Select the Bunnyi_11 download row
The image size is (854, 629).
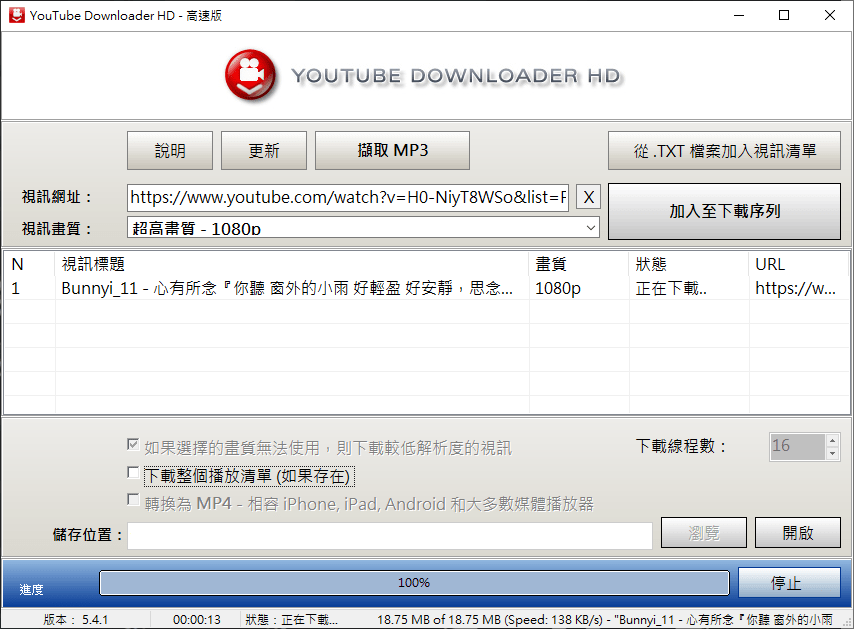290,289
